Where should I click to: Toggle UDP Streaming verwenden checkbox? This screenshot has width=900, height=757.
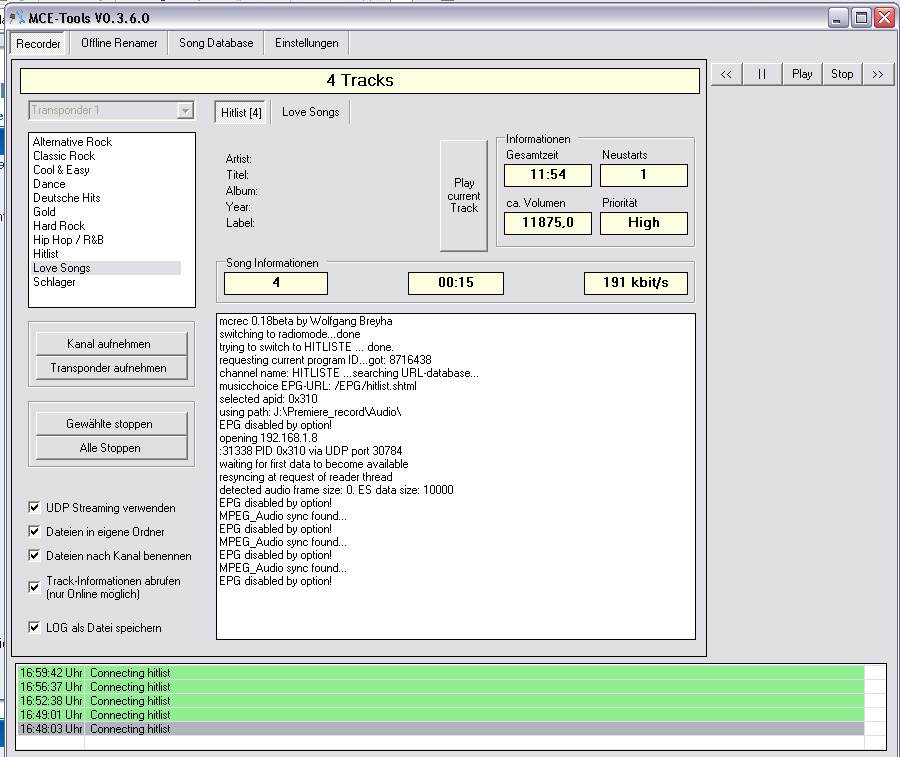(36, 508)
